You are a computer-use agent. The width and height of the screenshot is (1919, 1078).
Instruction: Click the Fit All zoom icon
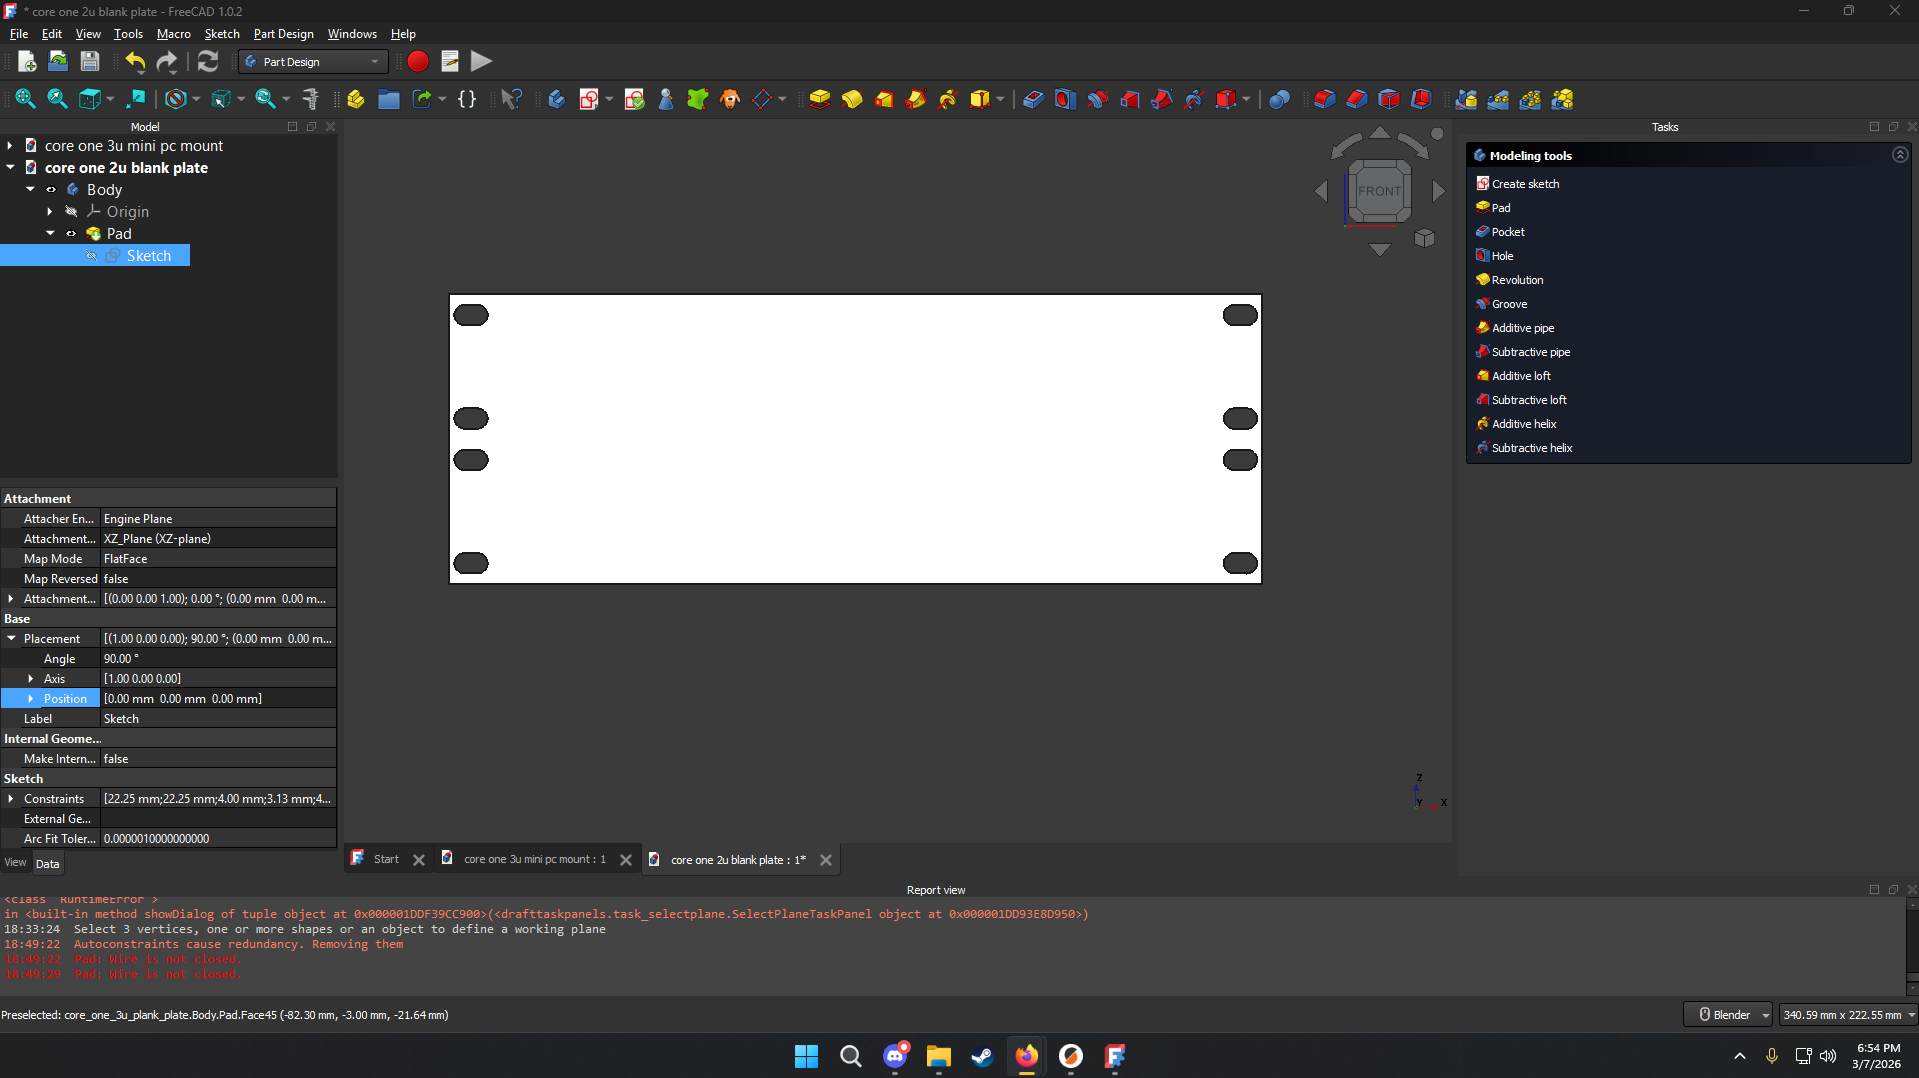coord(25,99)
